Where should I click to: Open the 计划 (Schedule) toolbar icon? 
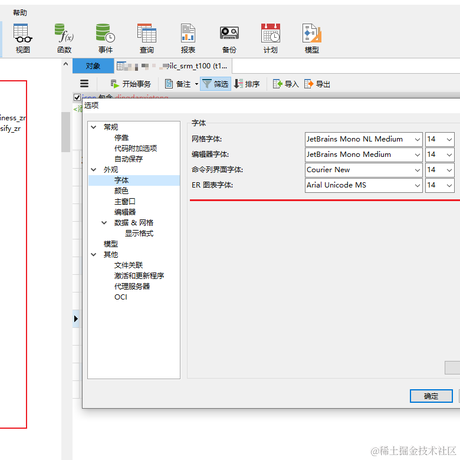pyautogui.click(x=270, y=38)
